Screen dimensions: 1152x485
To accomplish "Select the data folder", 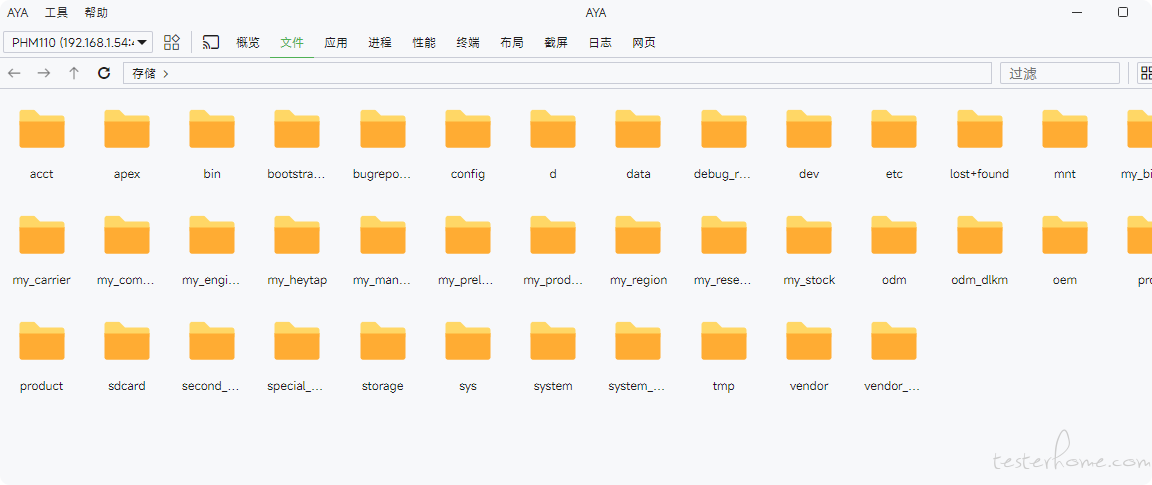I will click(638, 144).
